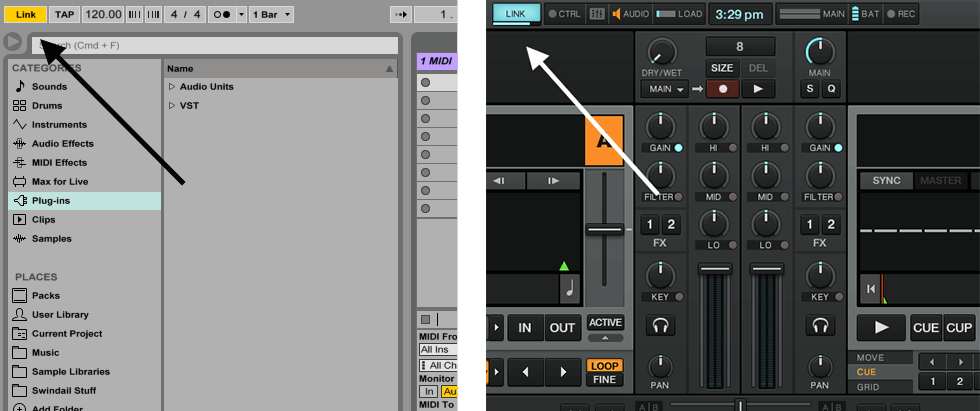980x411 pixels.
Task: Click Traktor mixer layout icon in header
Action: pos(597,14)
